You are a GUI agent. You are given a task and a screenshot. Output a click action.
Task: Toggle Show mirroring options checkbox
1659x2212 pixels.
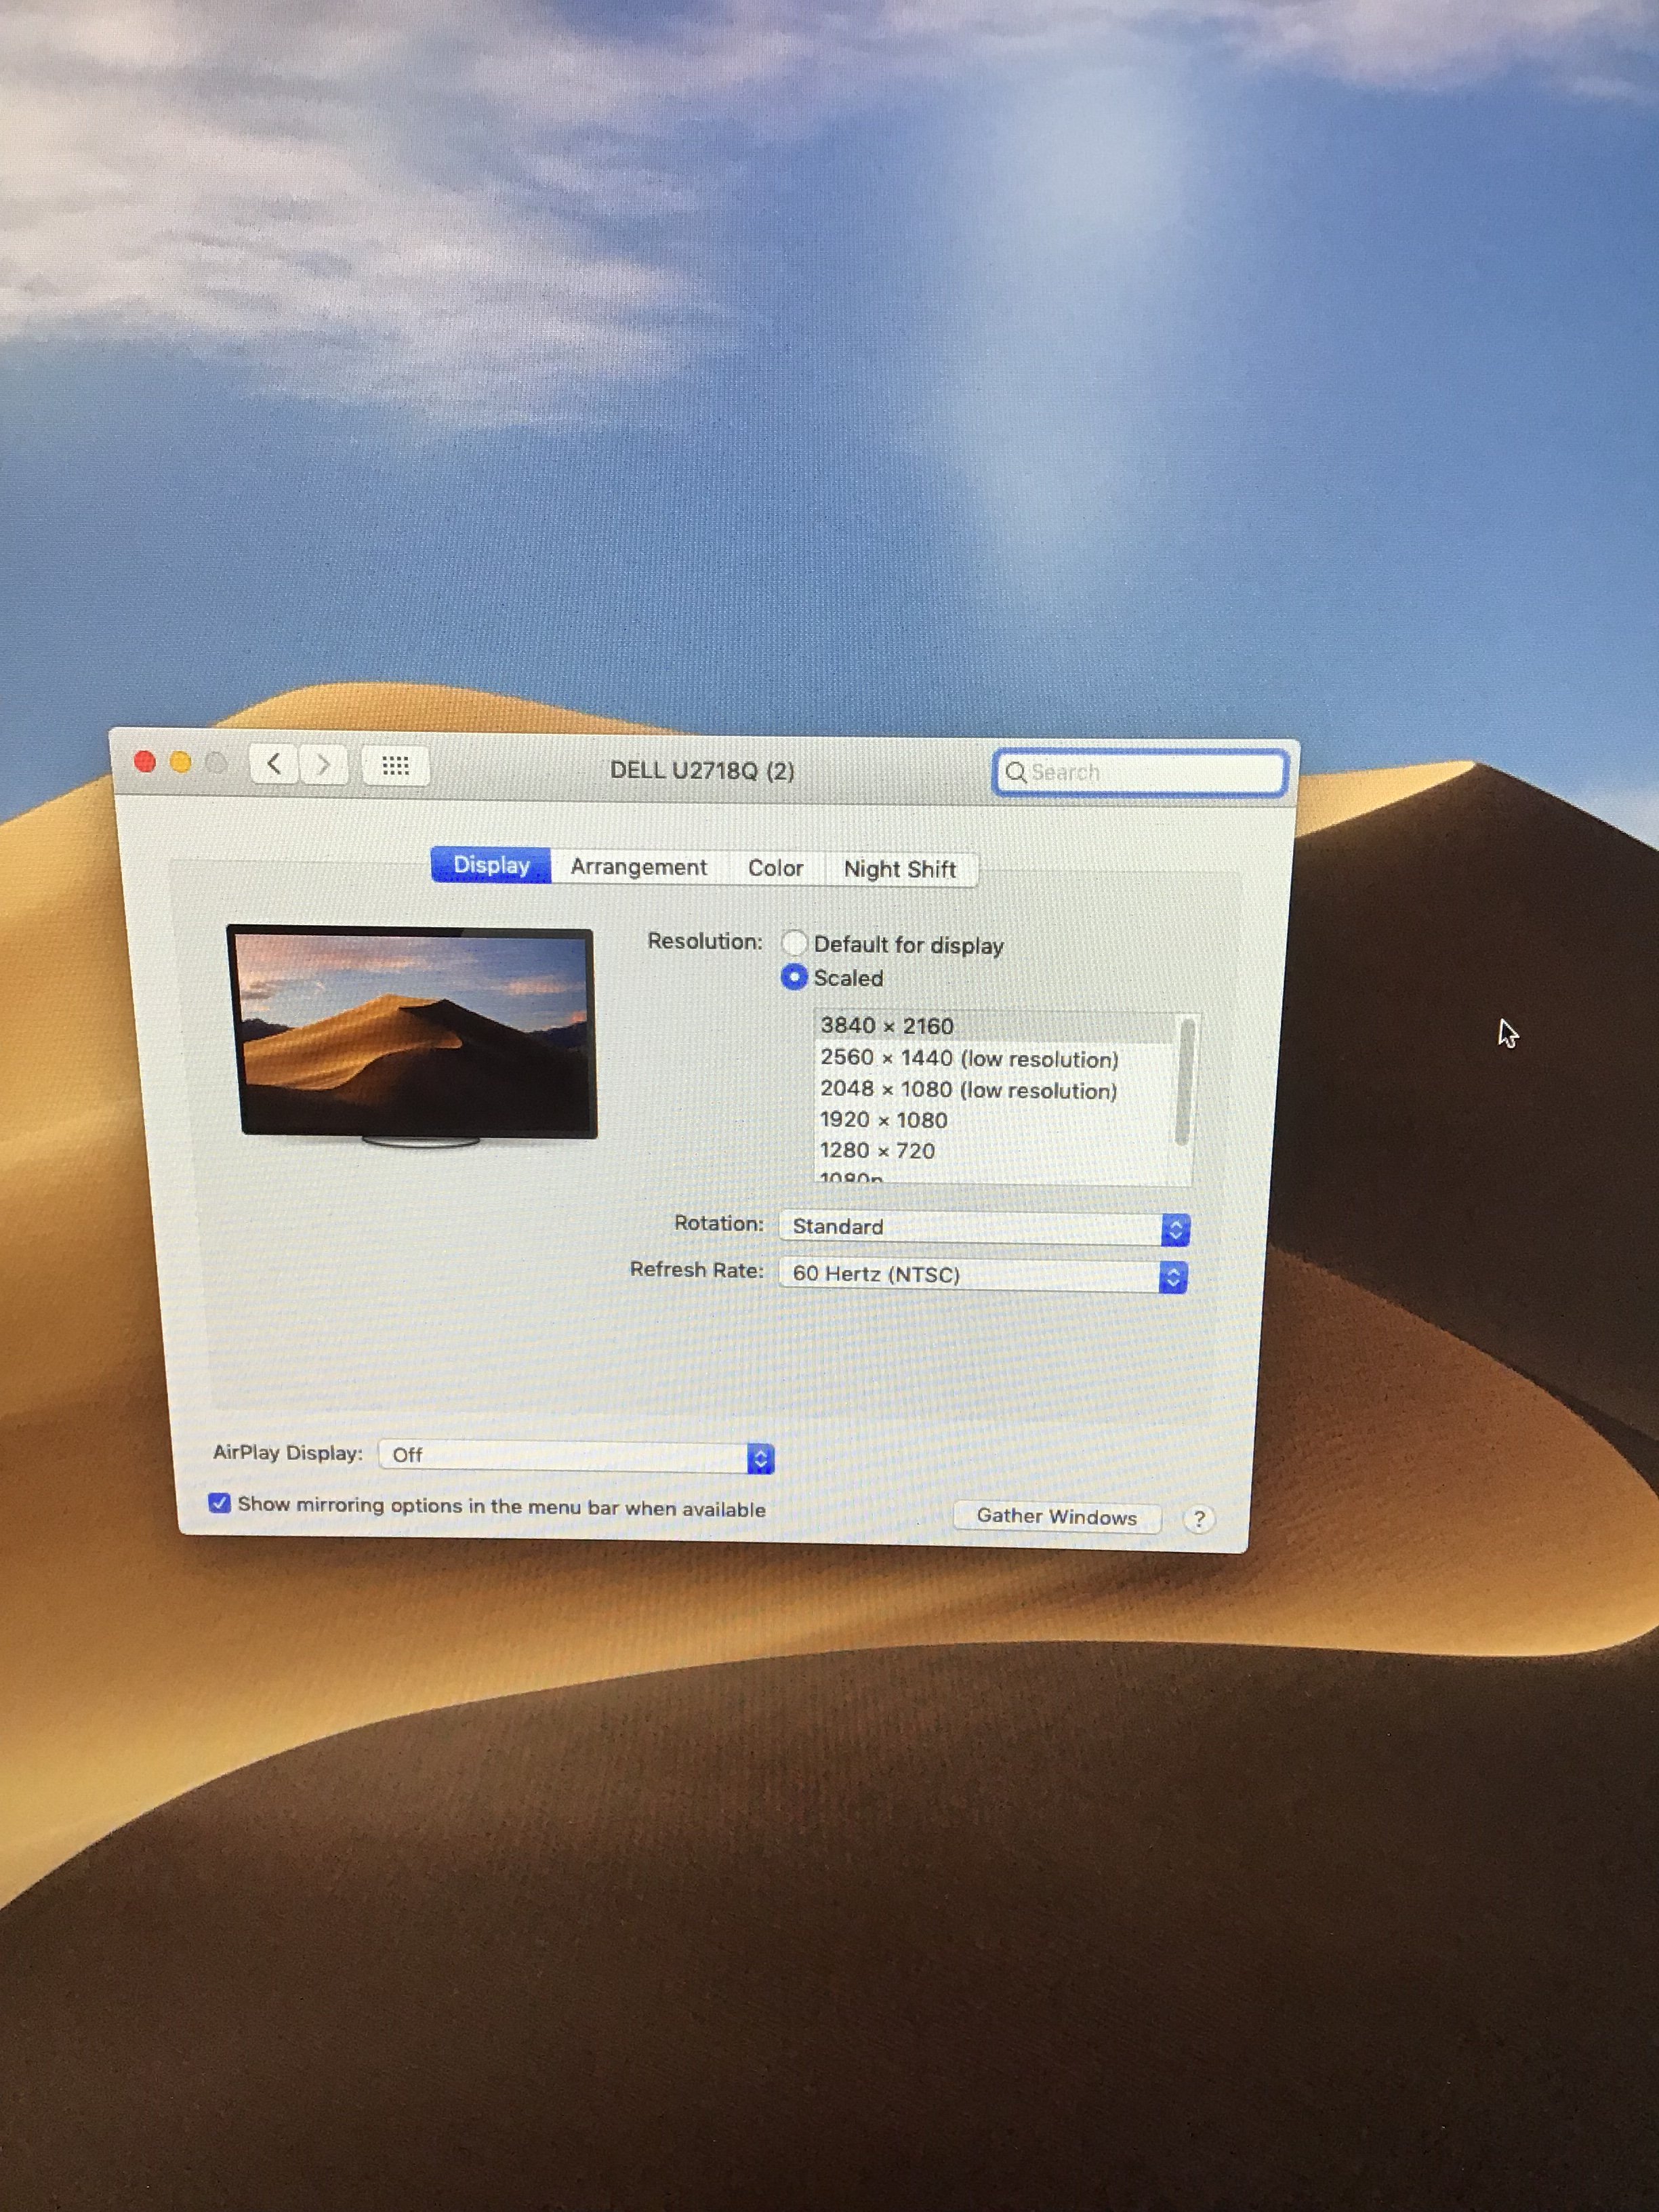click(220, 1503)
